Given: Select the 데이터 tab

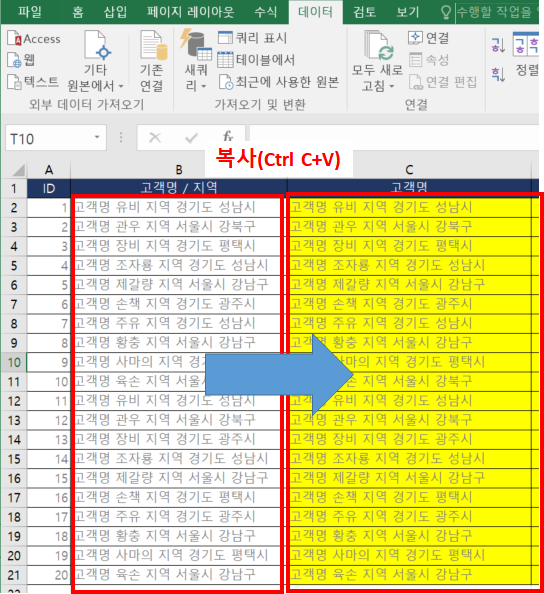Looking at the screenshot, I should (x=316, y=12).
